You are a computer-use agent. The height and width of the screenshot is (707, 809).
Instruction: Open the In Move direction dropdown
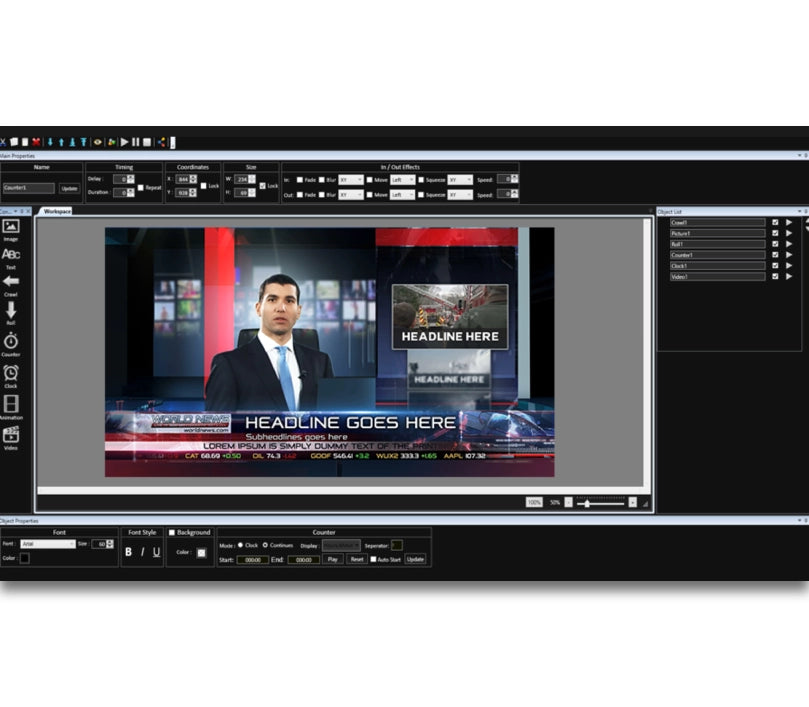point(402,180)
